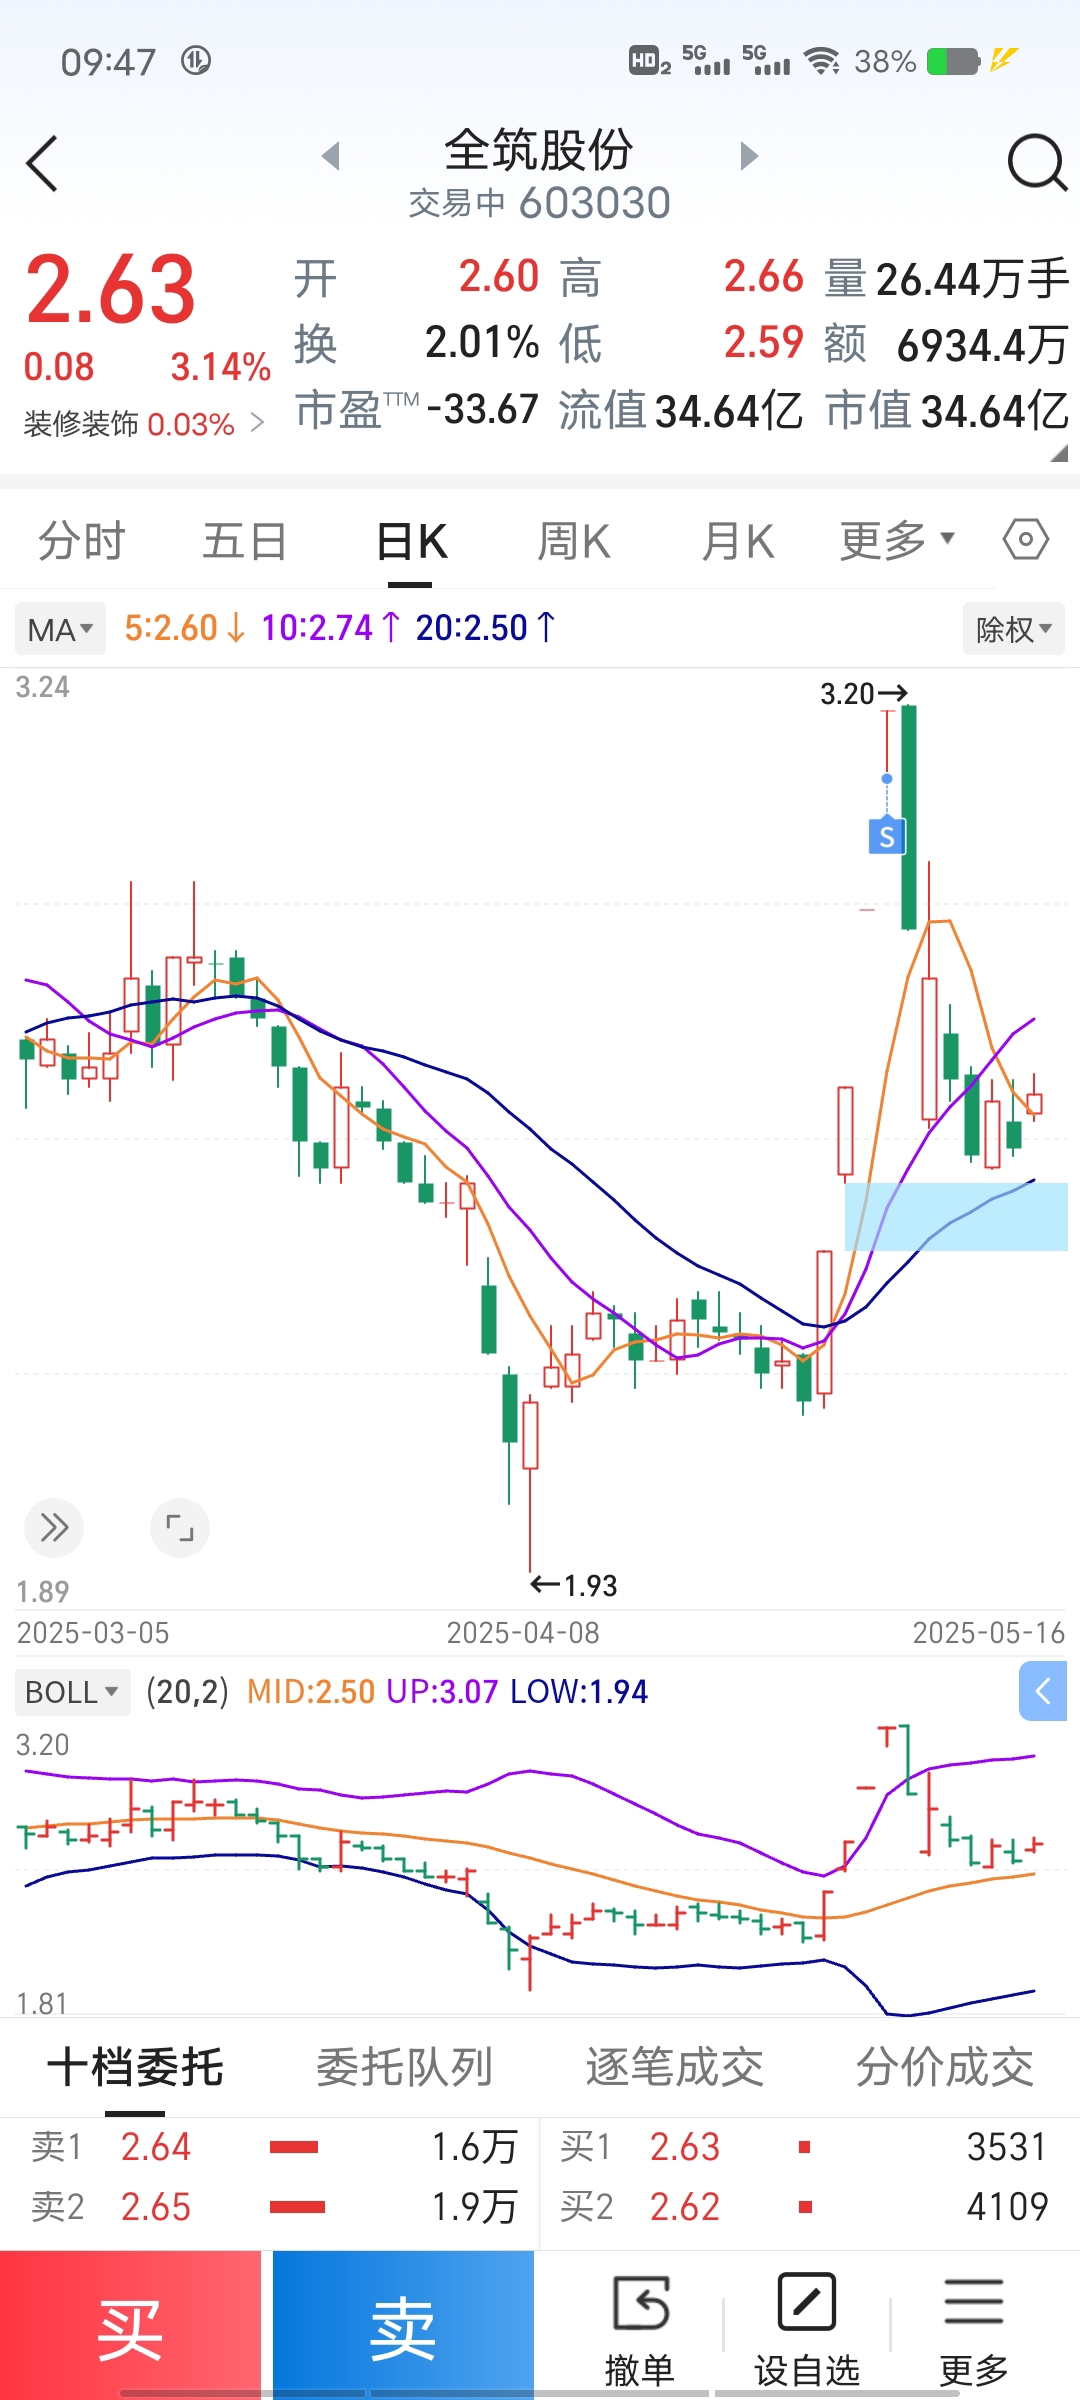
Task: Tap MA10 value 10:2.74
Action: [x=331, y=628]
